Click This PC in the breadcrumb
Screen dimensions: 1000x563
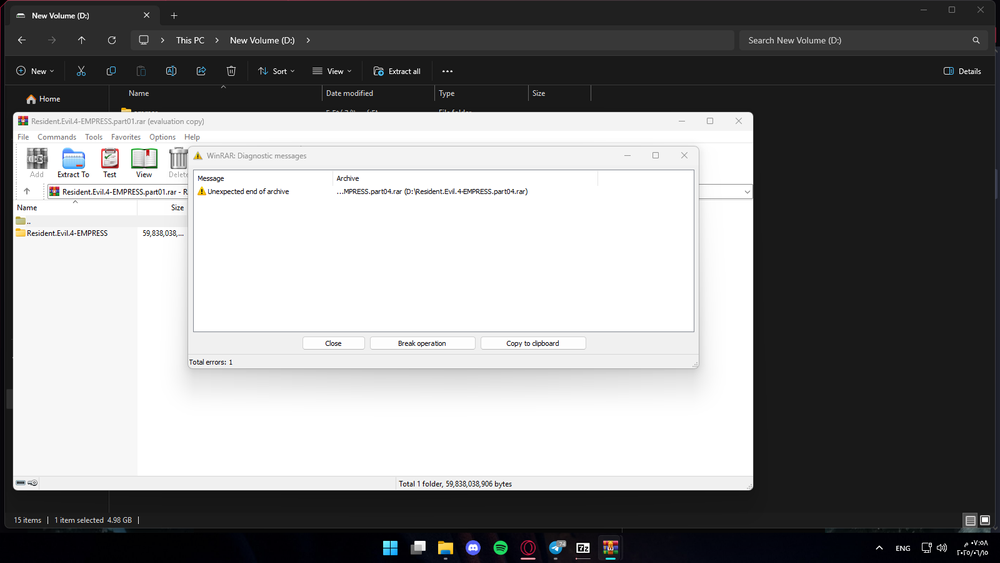[x=190, y=40]
